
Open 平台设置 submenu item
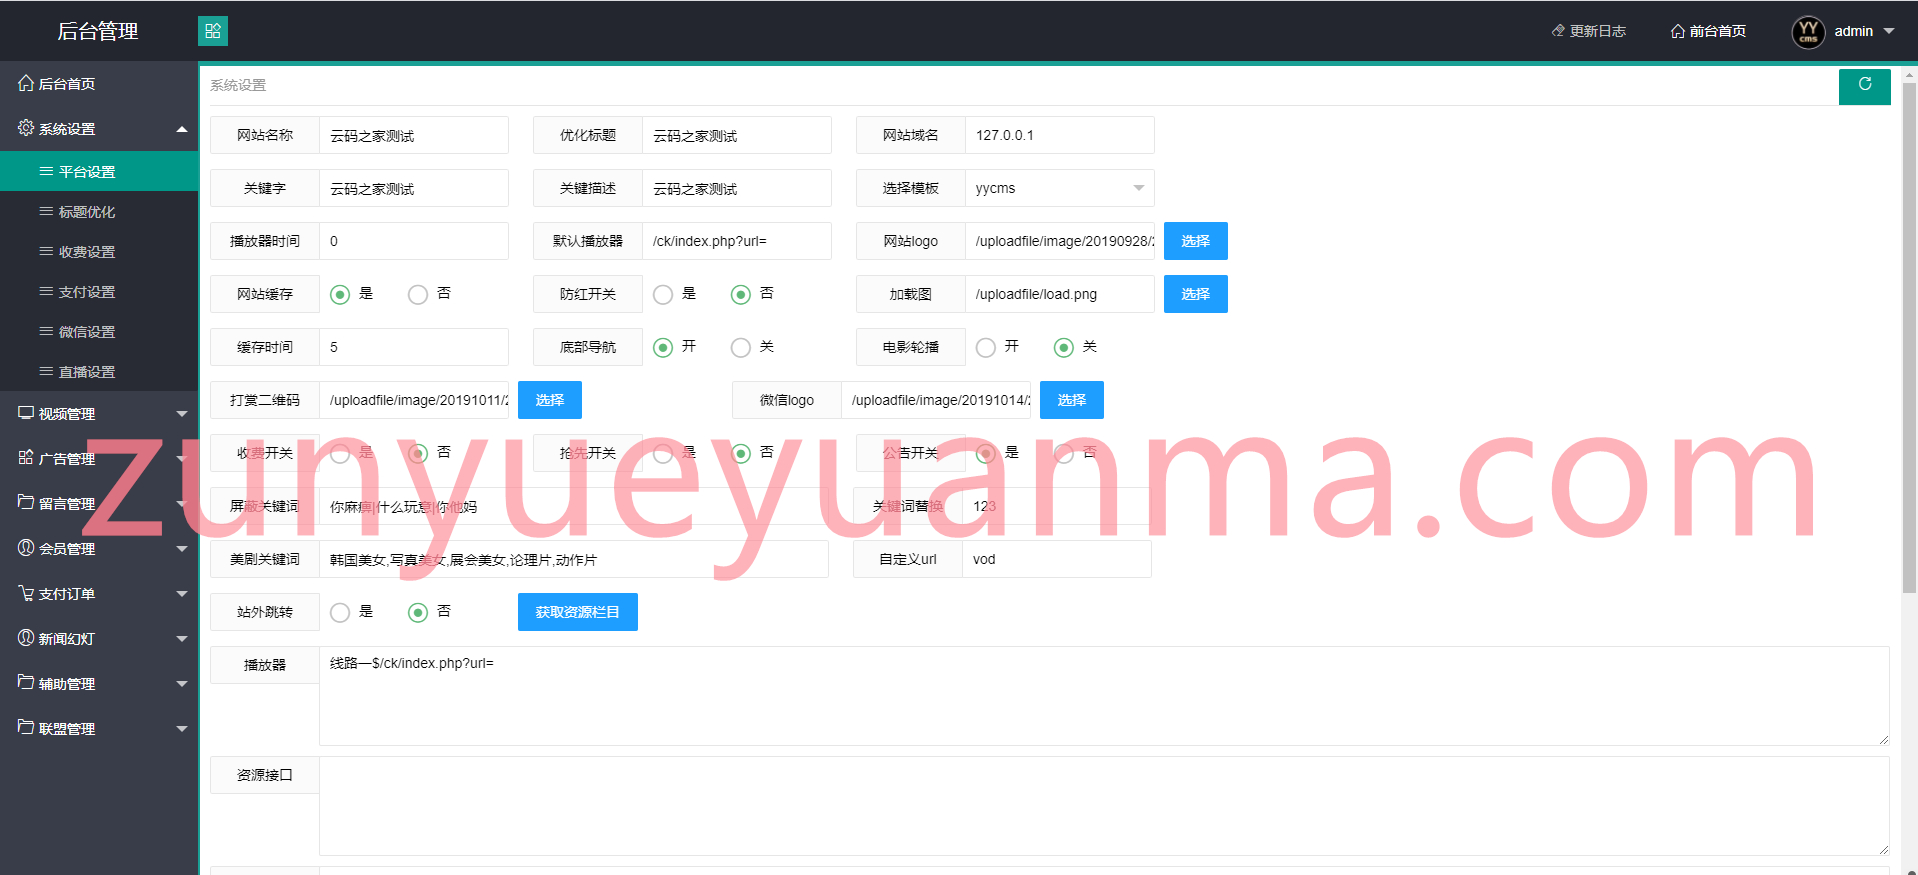(99, 172)
